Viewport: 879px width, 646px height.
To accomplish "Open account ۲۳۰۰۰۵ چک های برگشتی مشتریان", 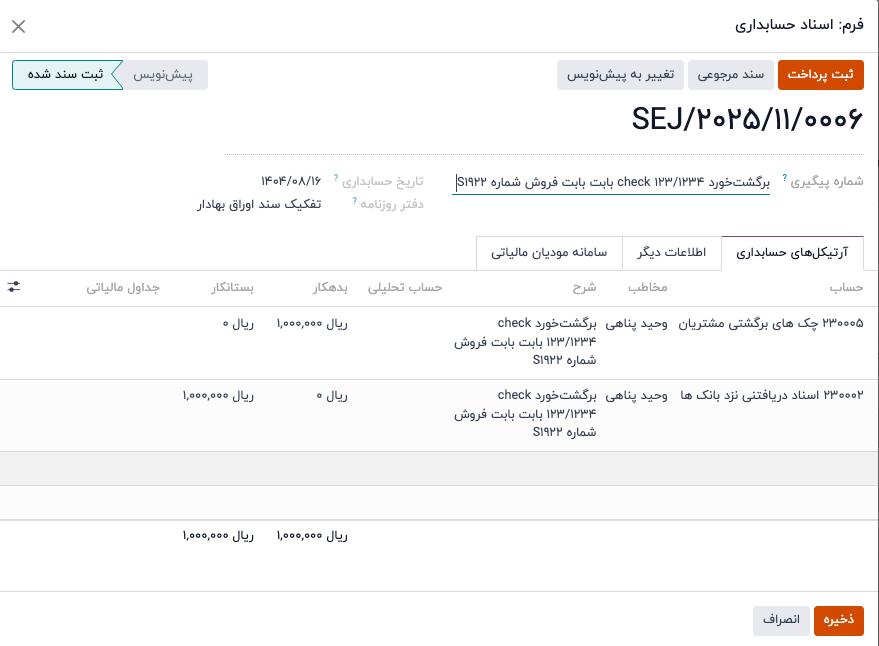I will [x=771, y=323].
